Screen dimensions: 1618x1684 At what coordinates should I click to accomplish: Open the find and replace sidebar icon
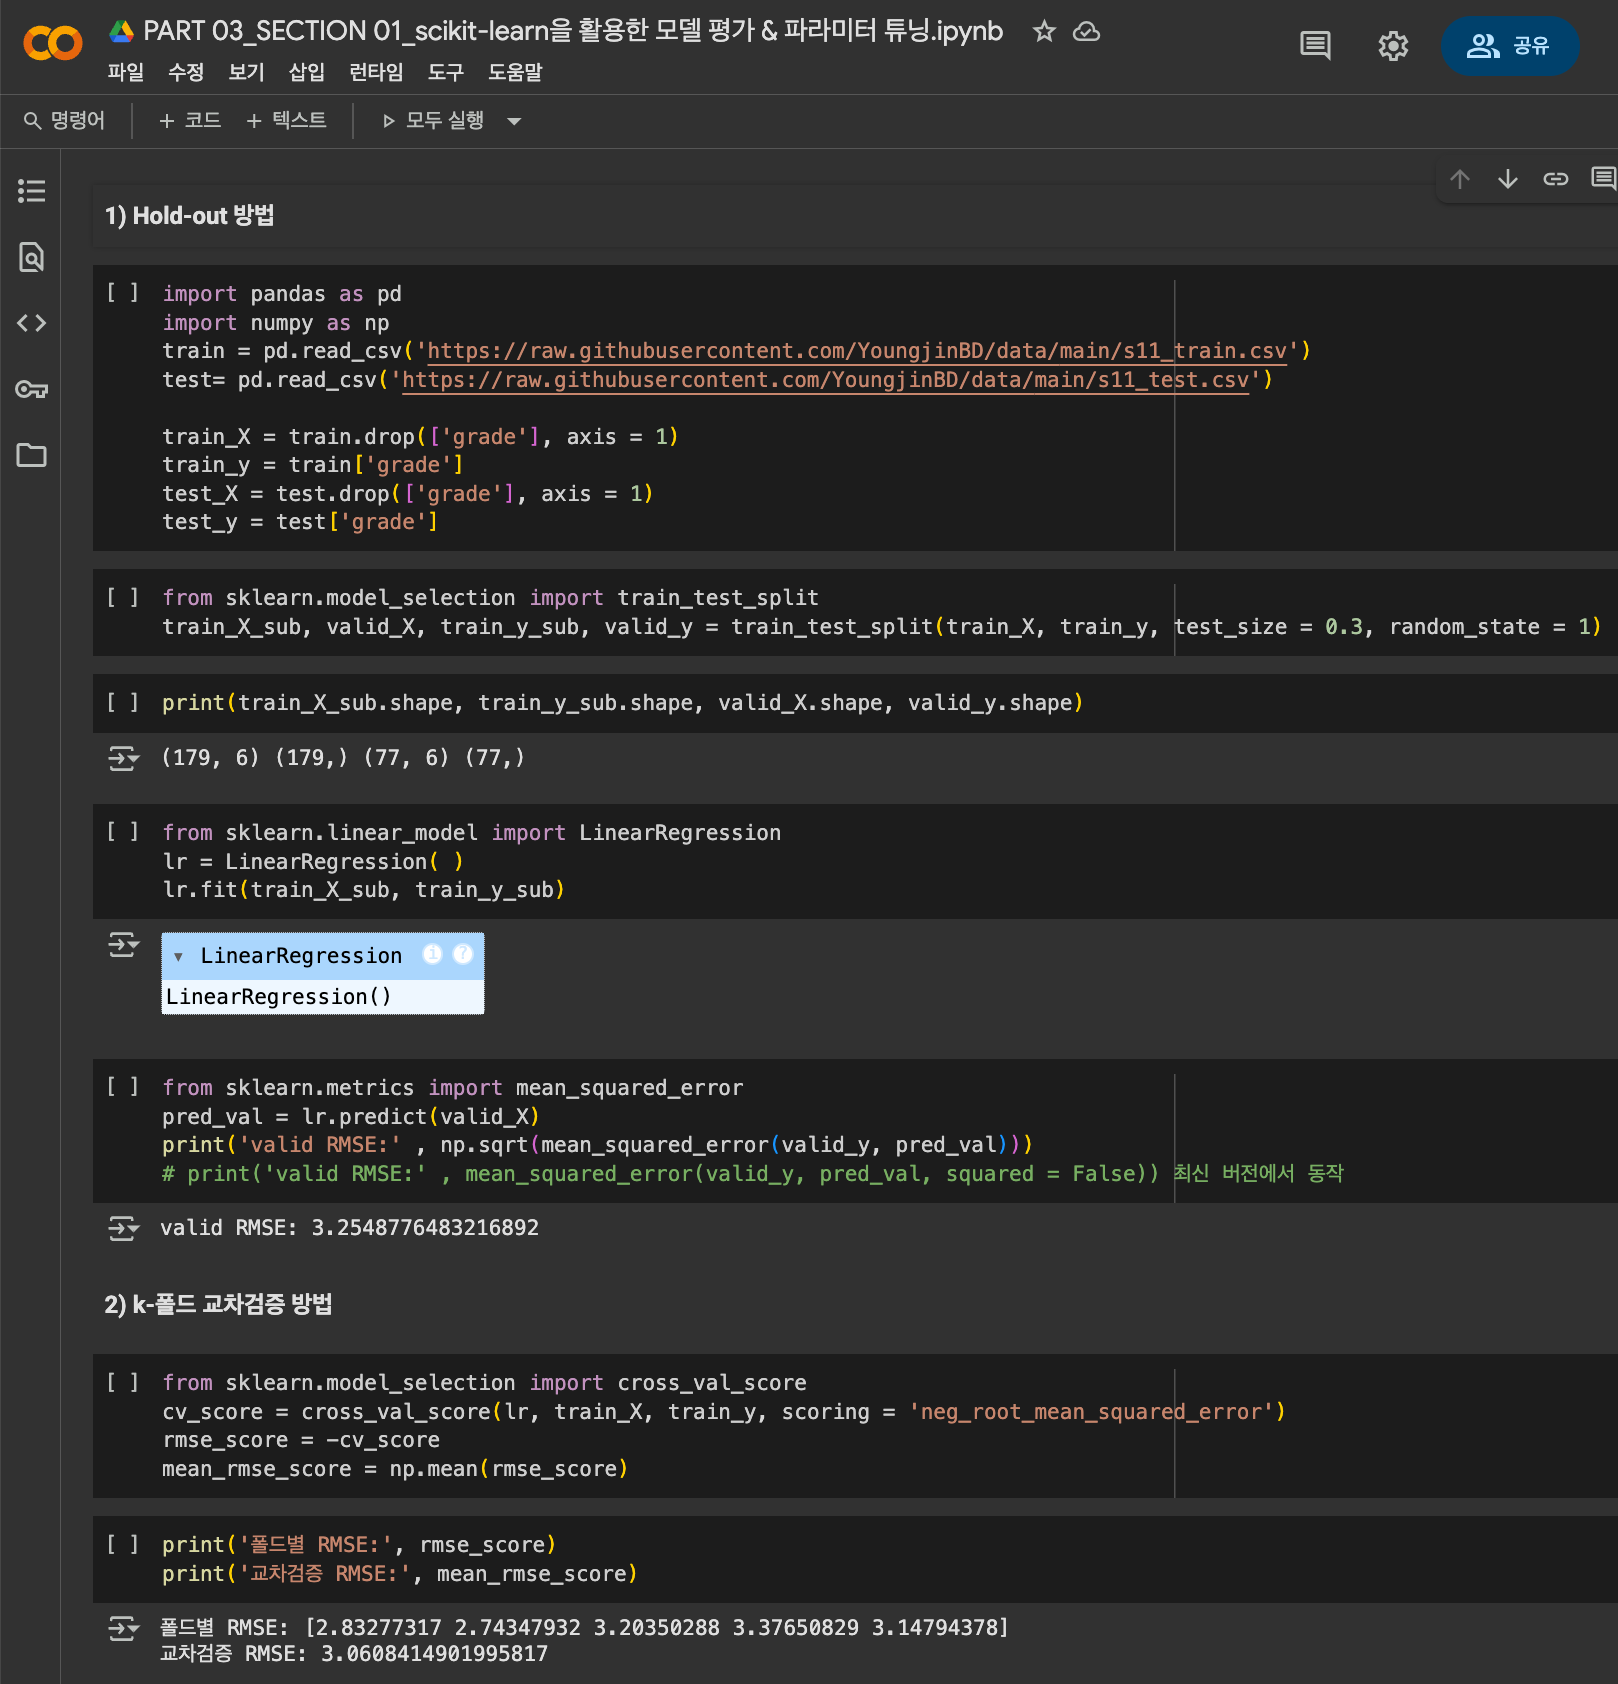(x=31, y=257)
